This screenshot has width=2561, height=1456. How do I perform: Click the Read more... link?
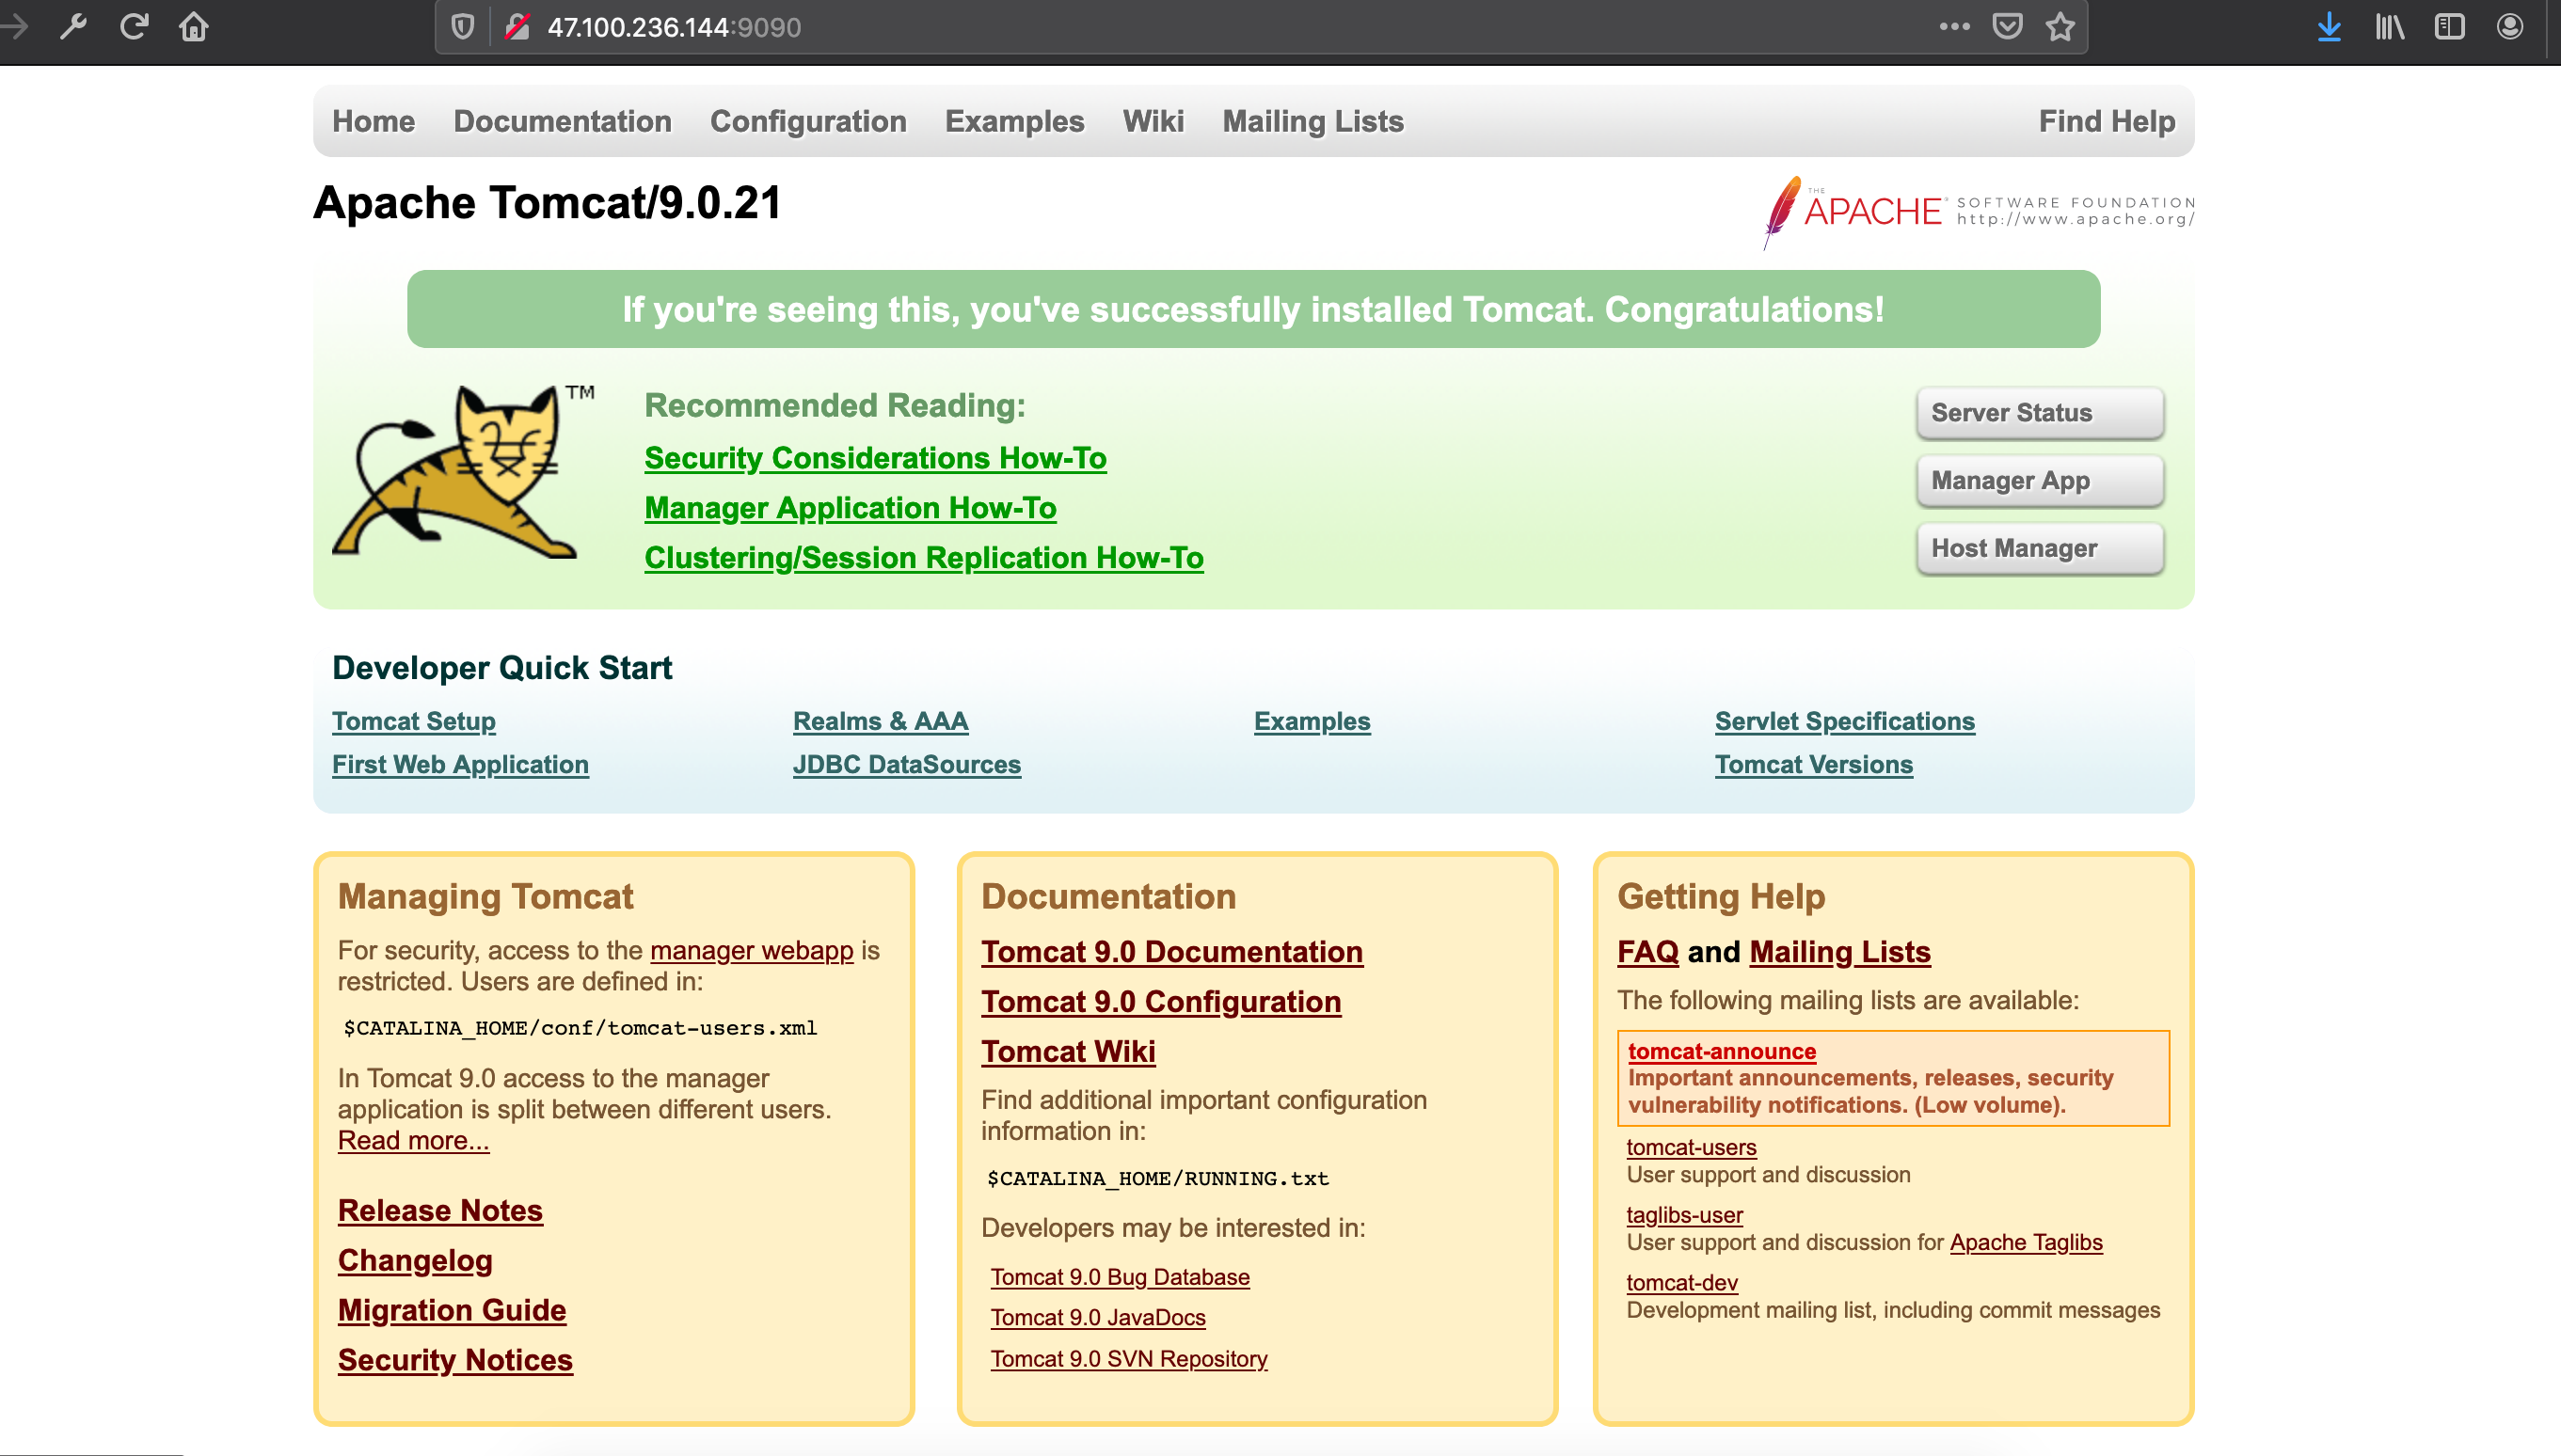click(x=413, y=1140)
